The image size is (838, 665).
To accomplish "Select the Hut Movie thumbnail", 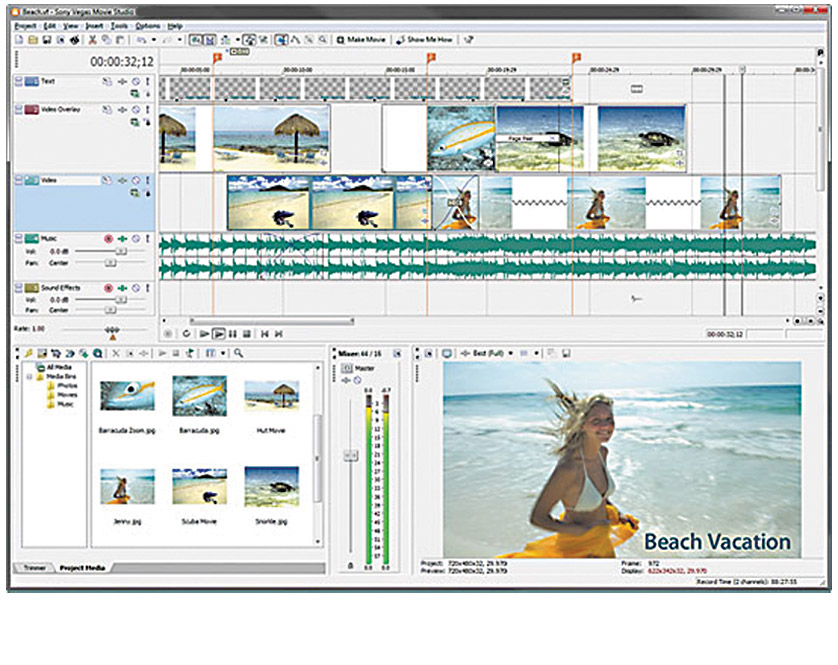I will pyautogui.click(x=271, y=396).
